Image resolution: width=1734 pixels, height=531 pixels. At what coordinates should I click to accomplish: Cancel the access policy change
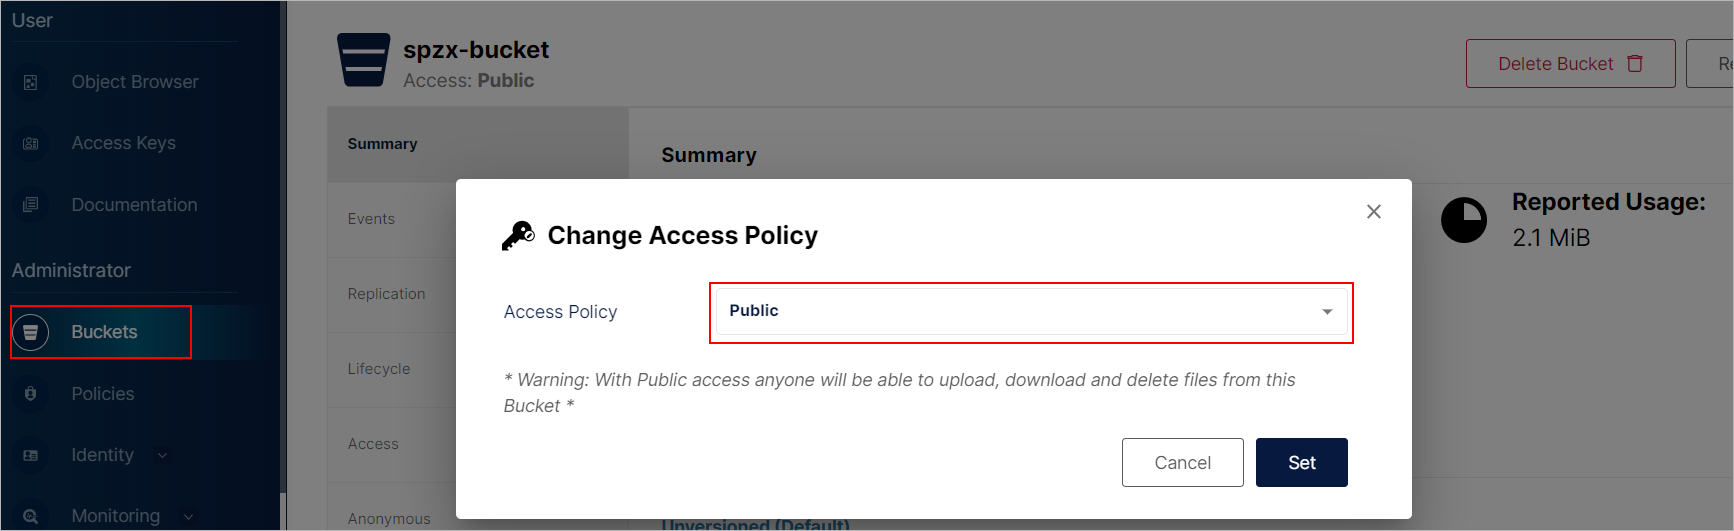click(x=1183, y=463)
